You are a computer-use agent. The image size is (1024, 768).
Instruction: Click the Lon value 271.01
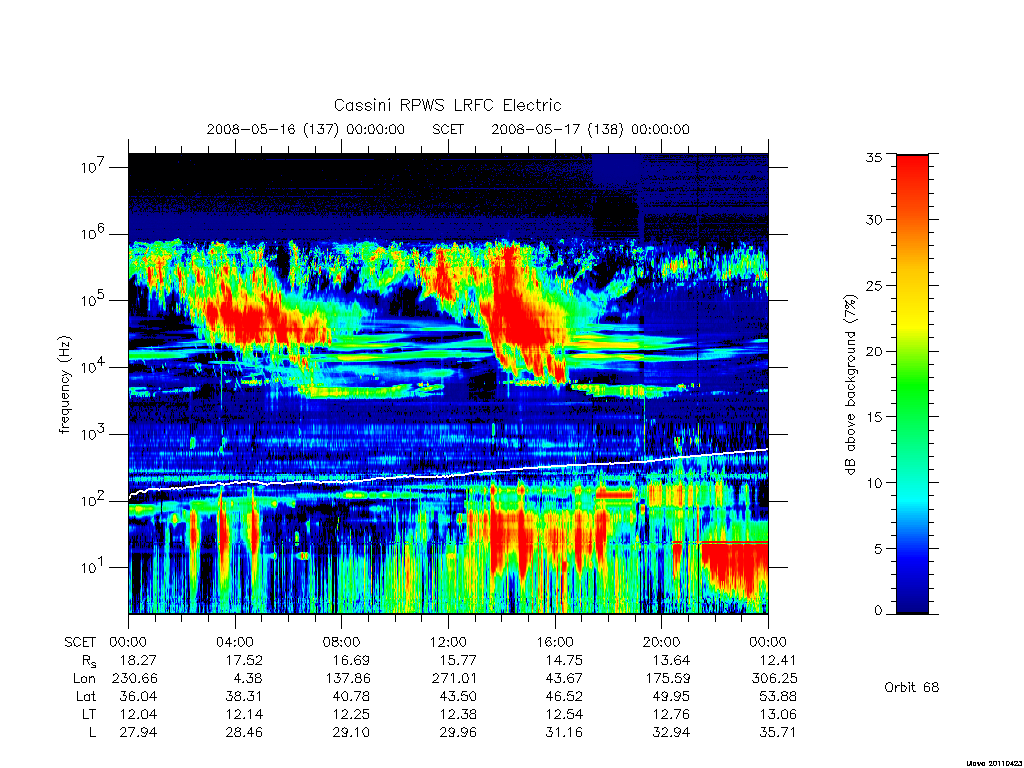(454, 679)
